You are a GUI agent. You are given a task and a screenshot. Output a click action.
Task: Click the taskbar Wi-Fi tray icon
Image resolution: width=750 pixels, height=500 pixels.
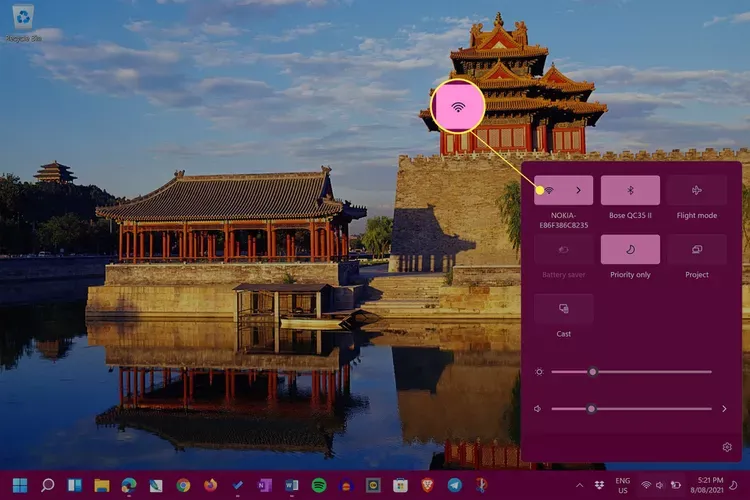pyautogui.click(x=646, y=485)
